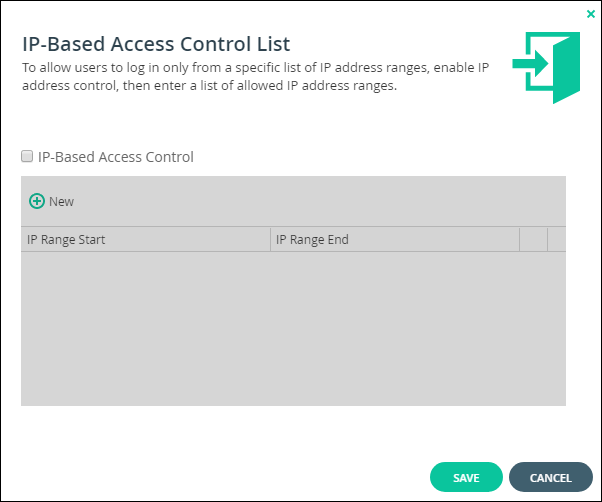Click the last narrow blank column header
This screenshot has height=502, width=602.
[557, 239]
